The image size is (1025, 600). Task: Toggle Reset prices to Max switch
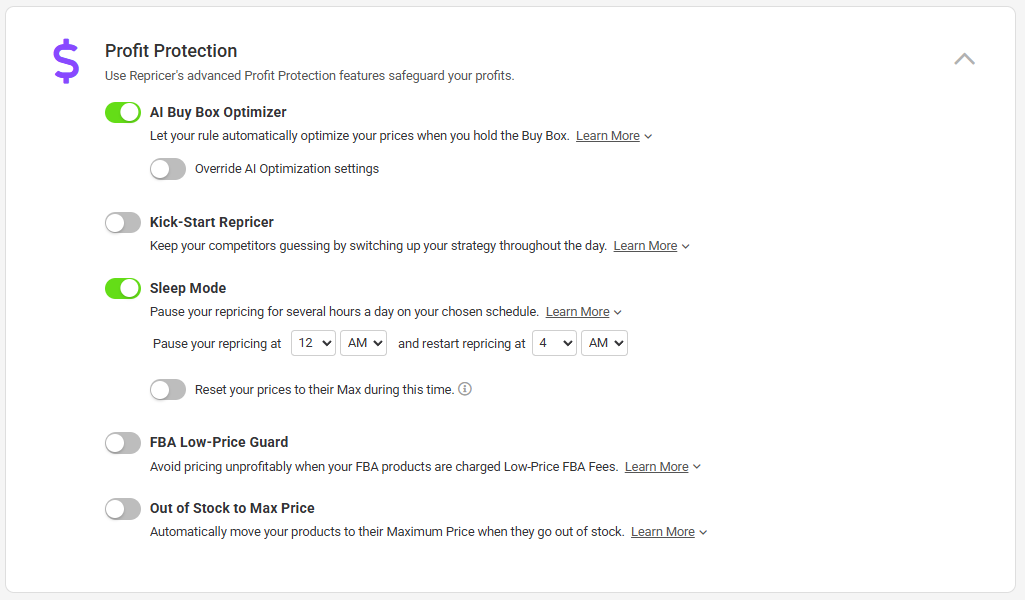(168, 389)
